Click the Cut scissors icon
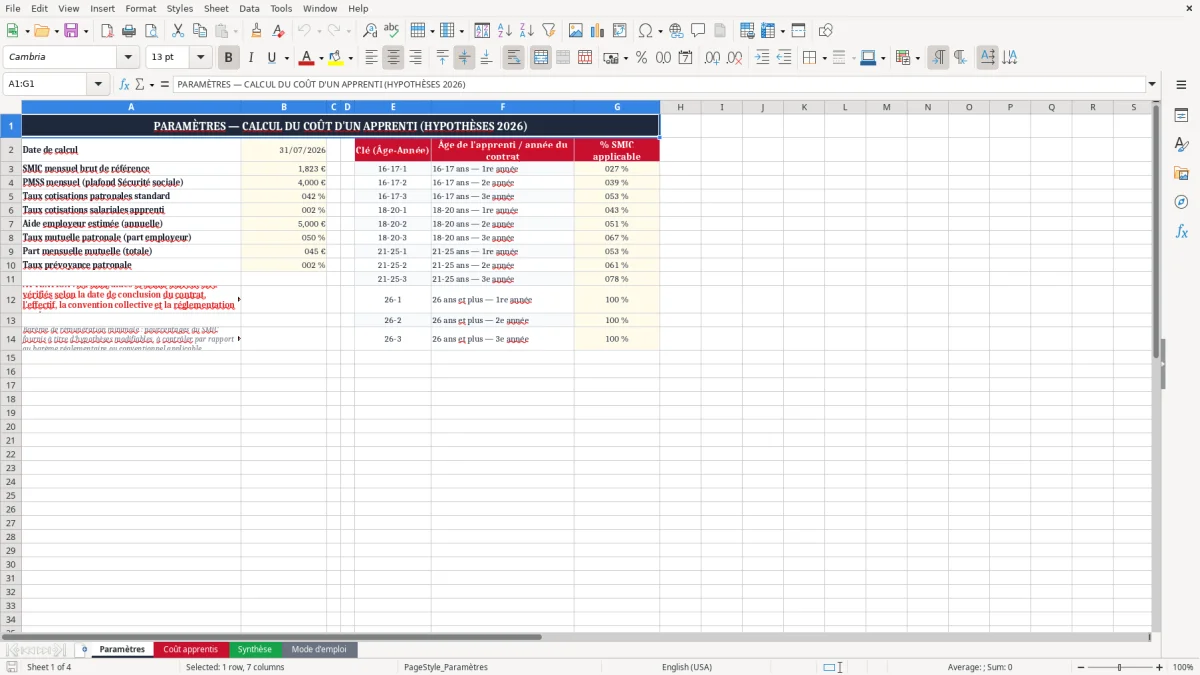This screenshot has width=1200, height=675. [x=178, y=31]
